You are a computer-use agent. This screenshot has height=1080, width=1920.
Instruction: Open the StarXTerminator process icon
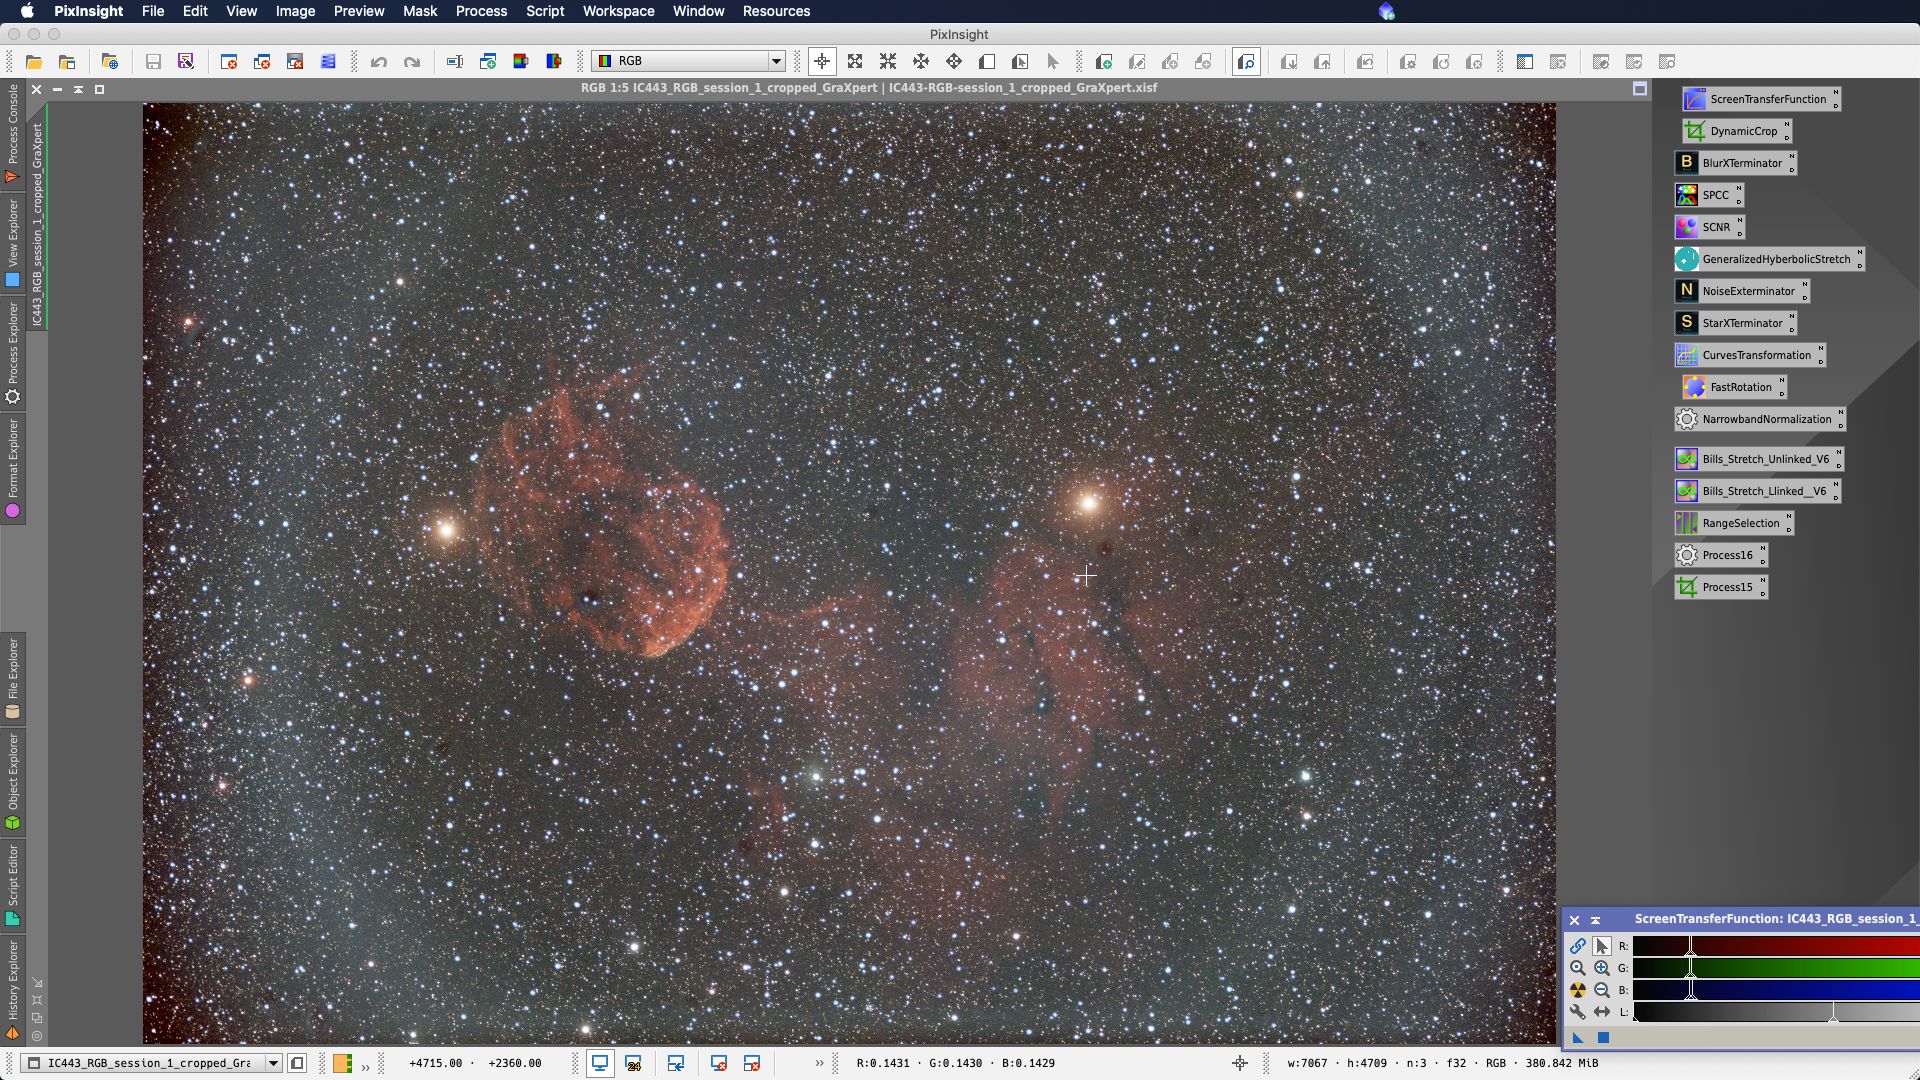click(1734, 323)
